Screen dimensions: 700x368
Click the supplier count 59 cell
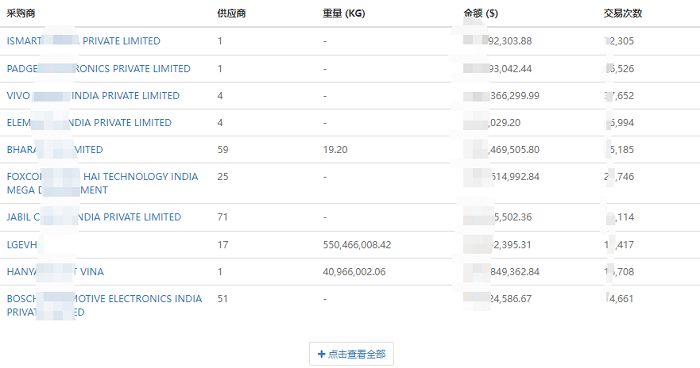(223, 150)
